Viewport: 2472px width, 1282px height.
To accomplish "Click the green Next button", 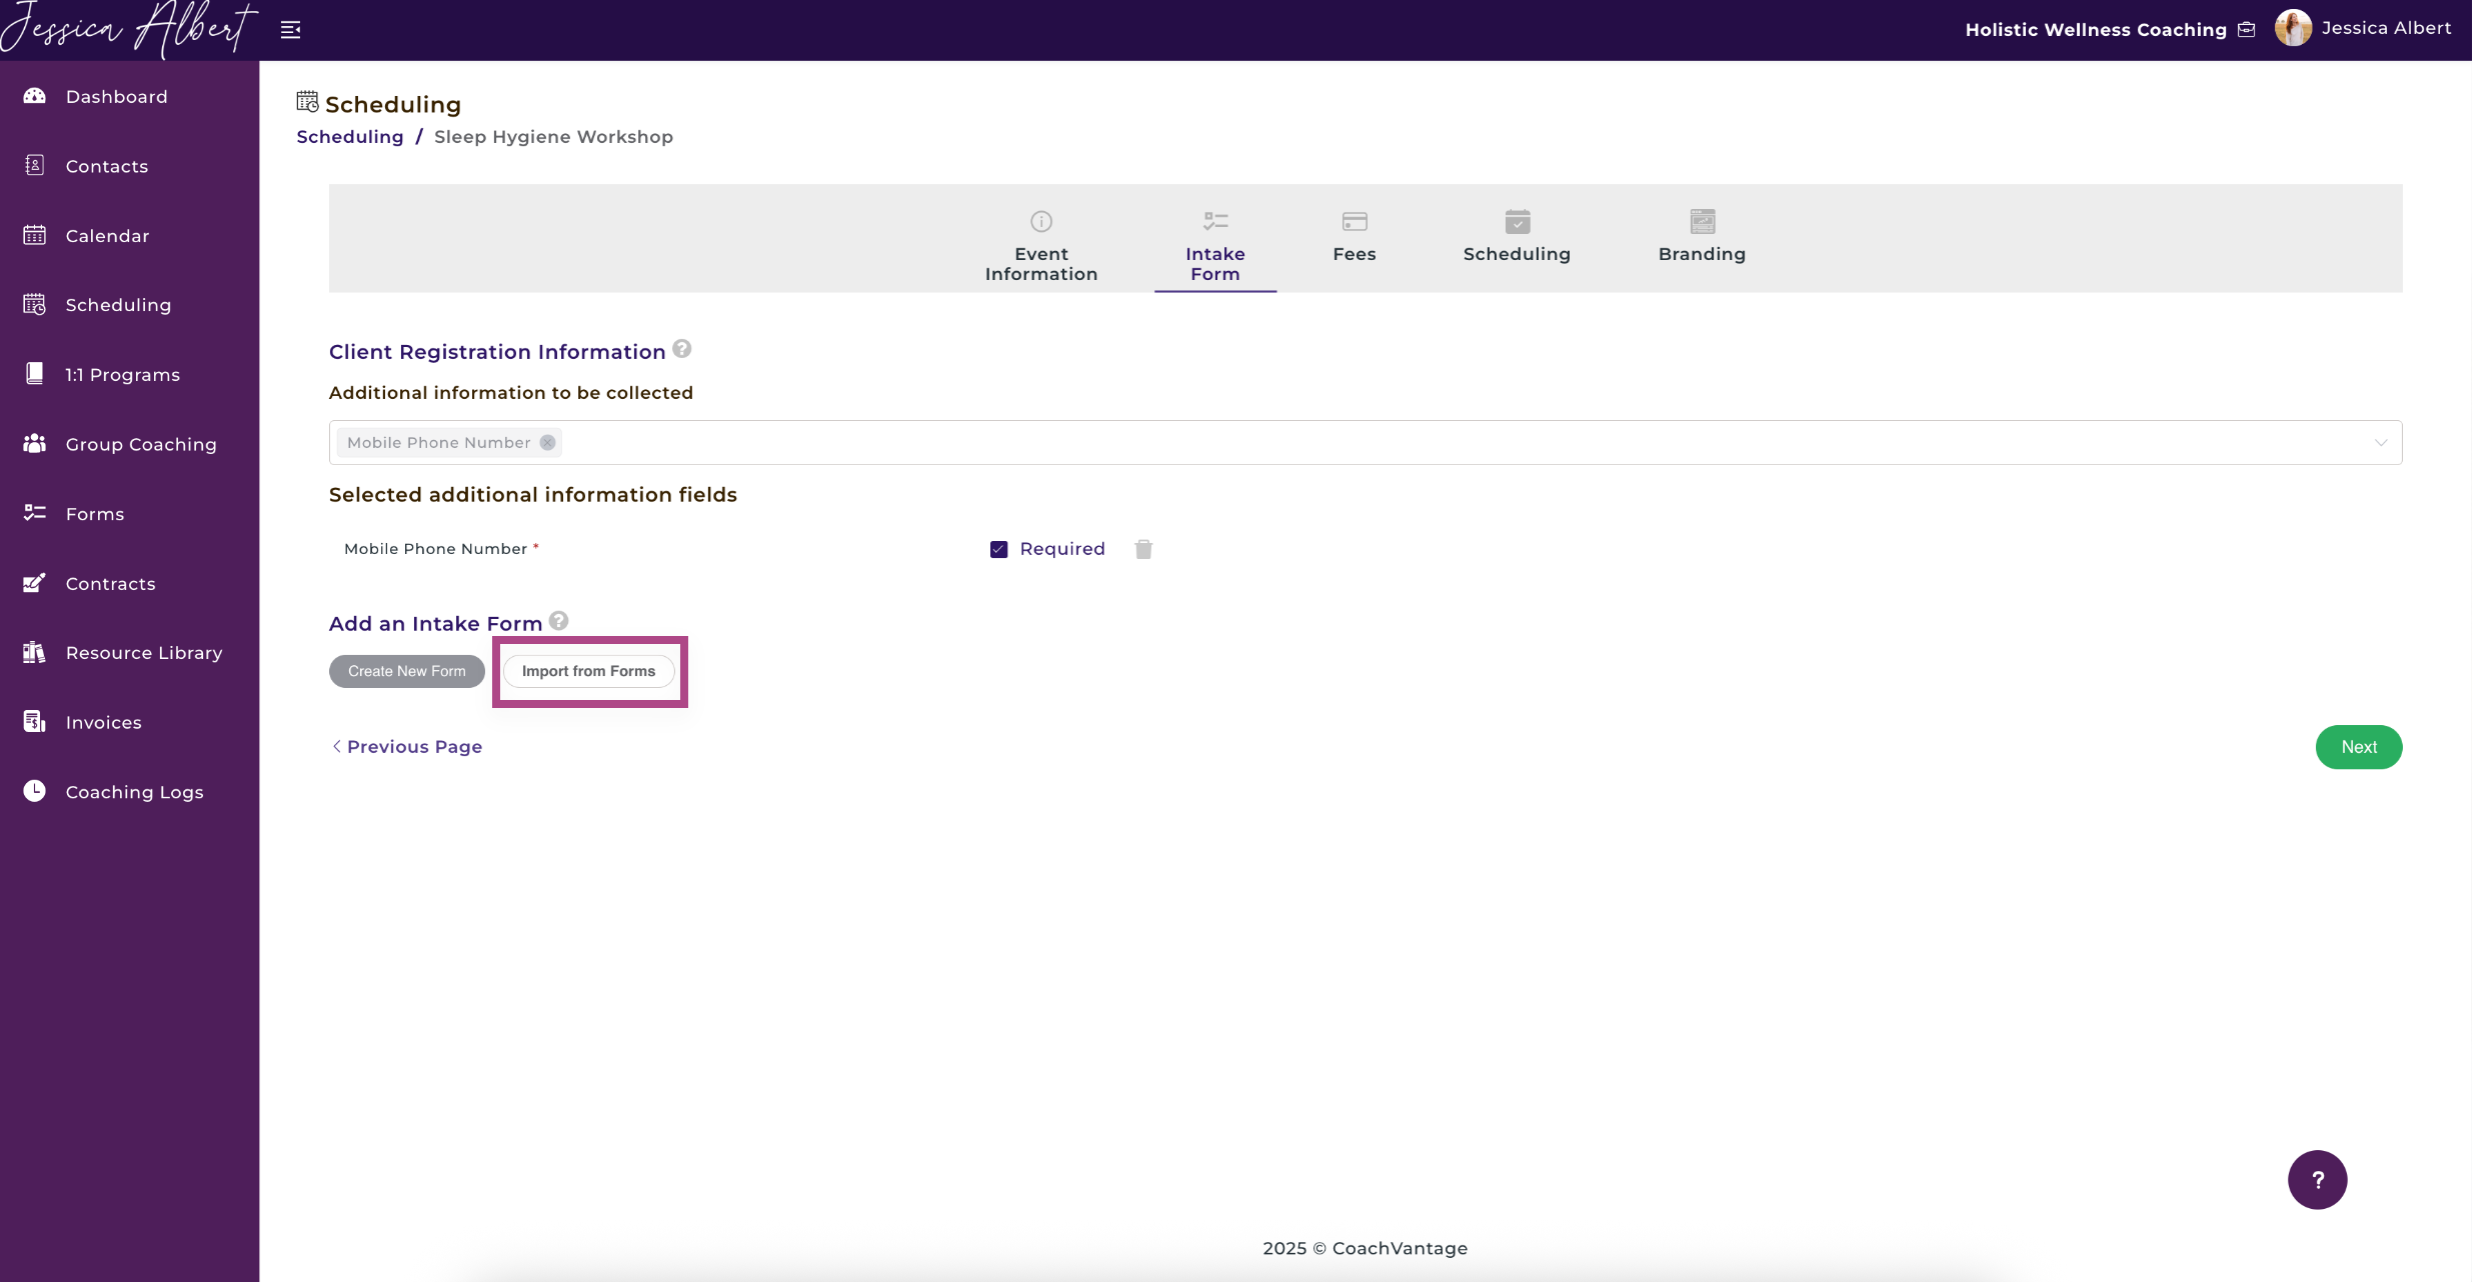I will click(2359, 747).
